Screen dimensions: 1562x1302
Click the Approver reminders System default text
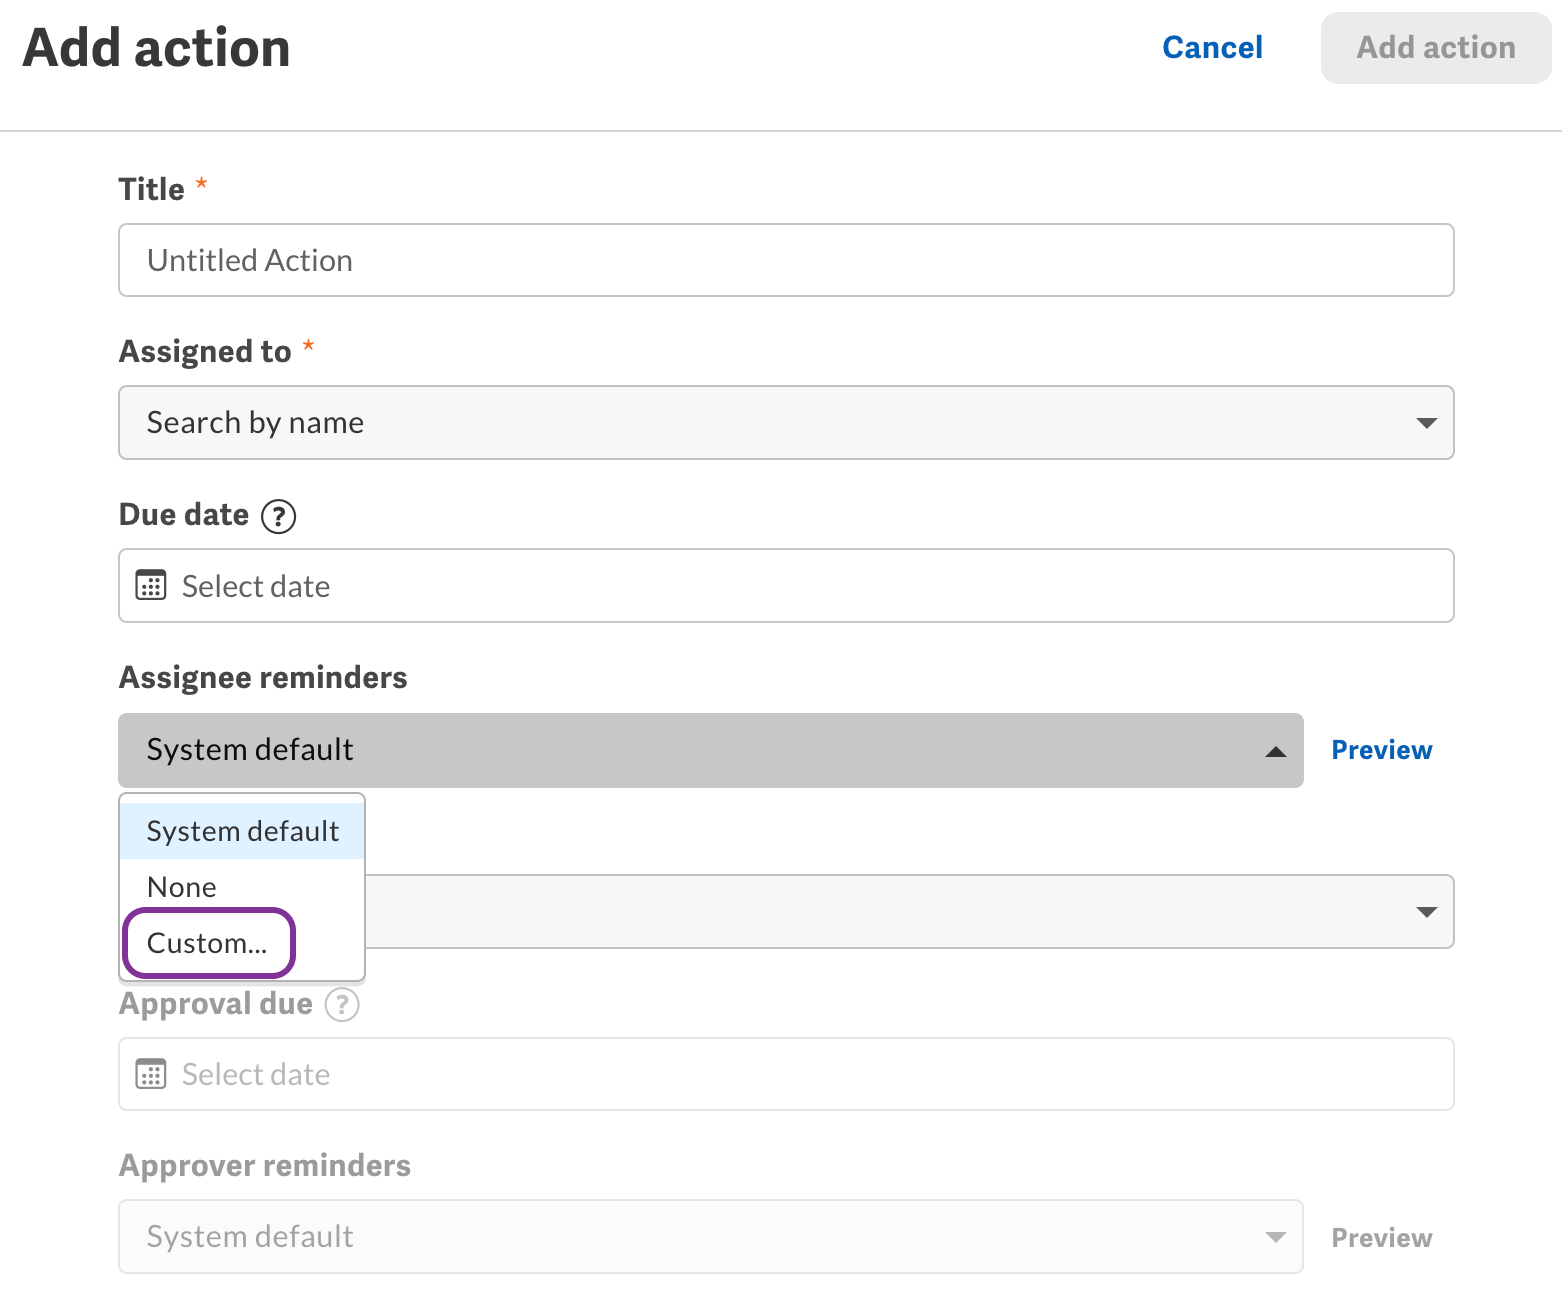250,1237
